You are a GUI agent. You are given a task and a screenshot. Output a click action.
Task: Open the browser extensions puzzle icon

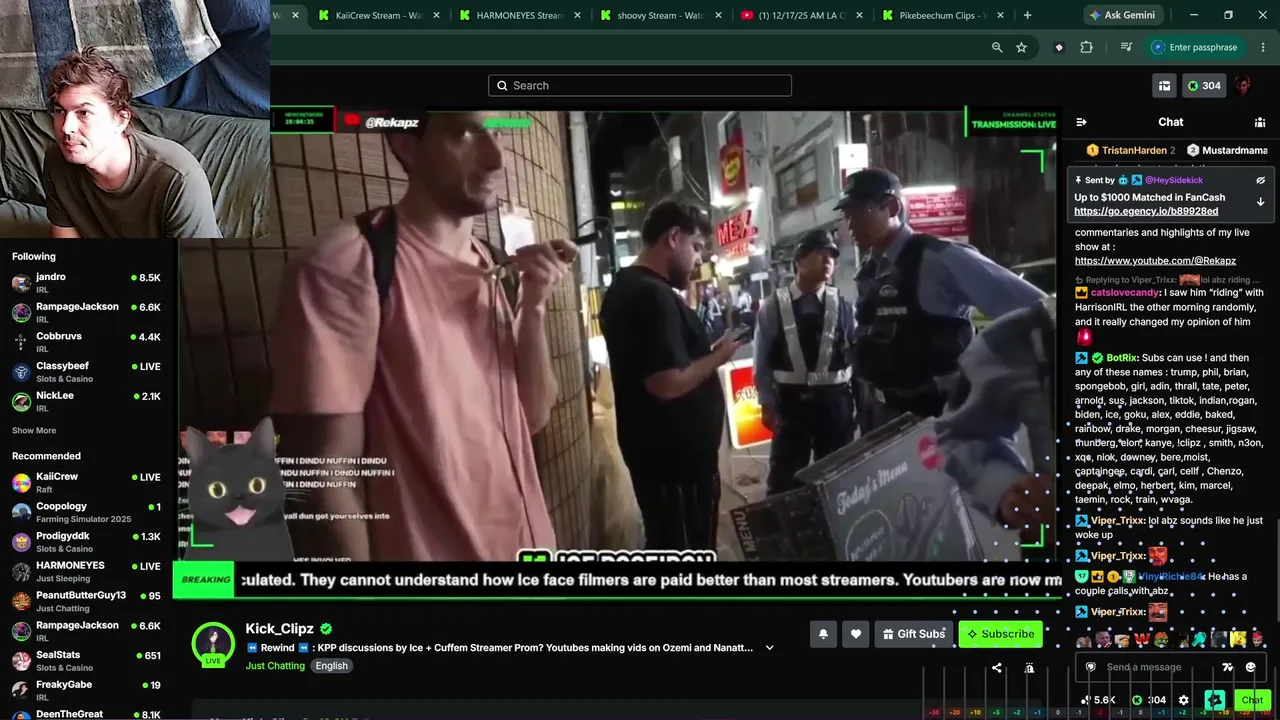pyautogui.click(x=1086, y=47)
